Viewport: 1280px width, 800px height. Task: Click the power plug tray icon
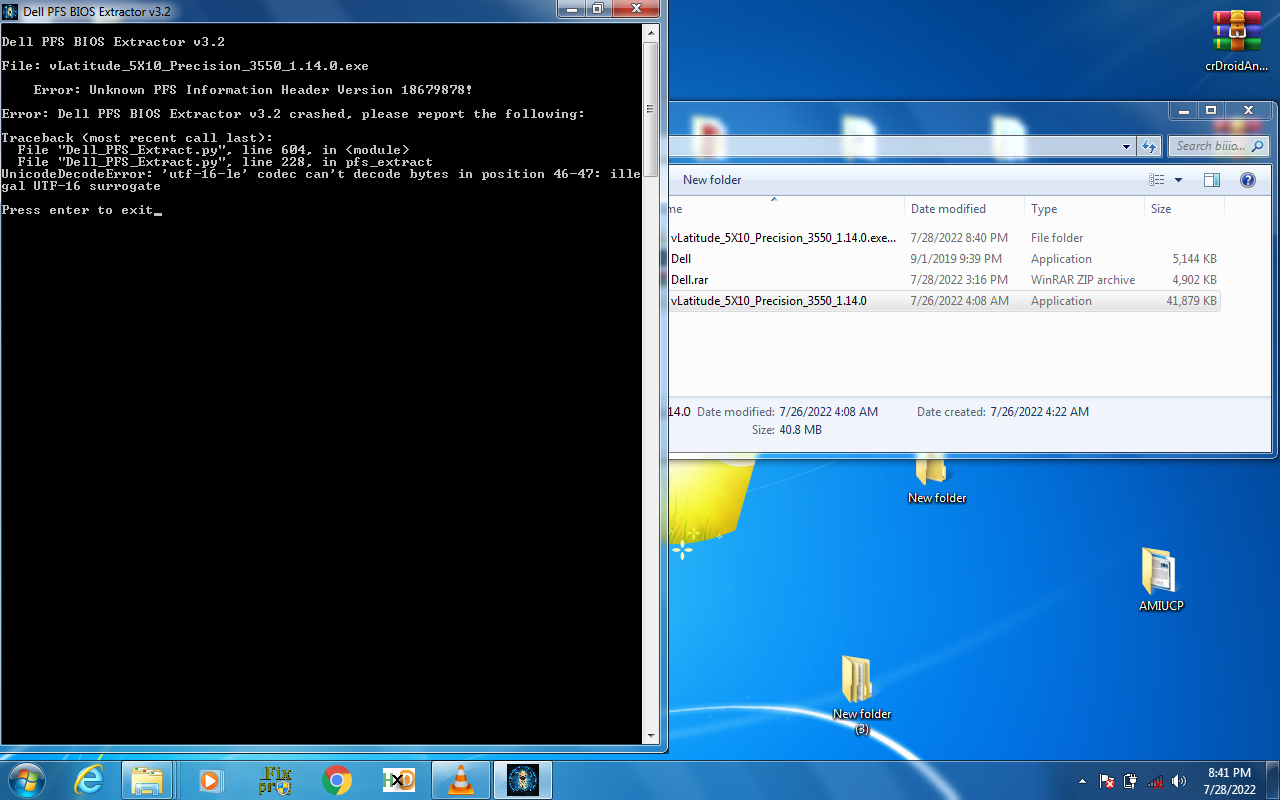tap(1131, 781)
